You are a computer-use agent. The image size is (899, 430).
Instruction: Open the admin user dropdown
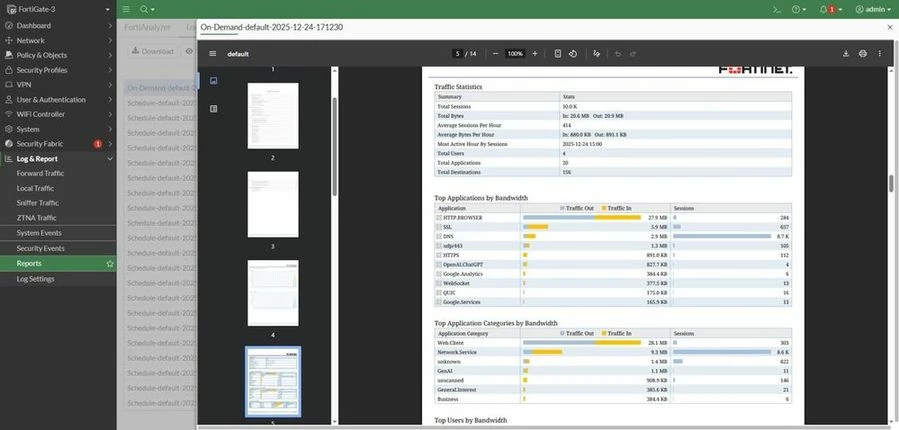(x=873, y=9)
